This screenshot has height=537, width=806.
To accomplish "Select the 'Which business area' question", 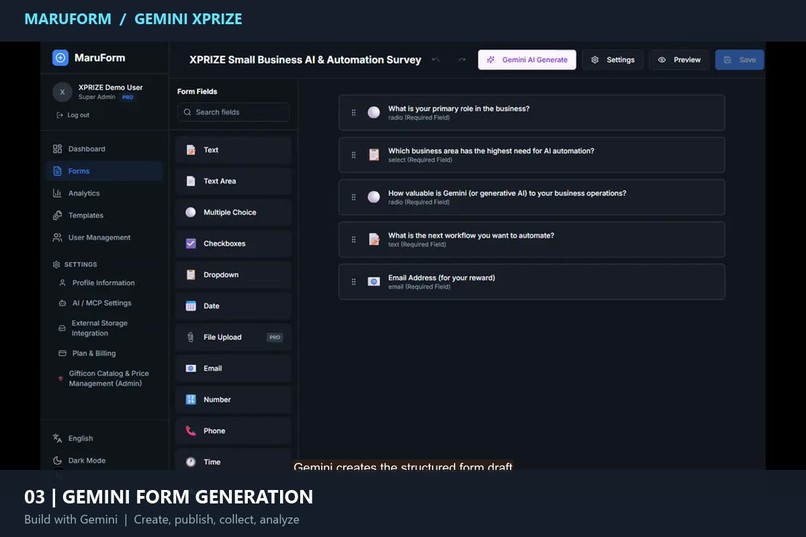I will click(x=532, y=155).
